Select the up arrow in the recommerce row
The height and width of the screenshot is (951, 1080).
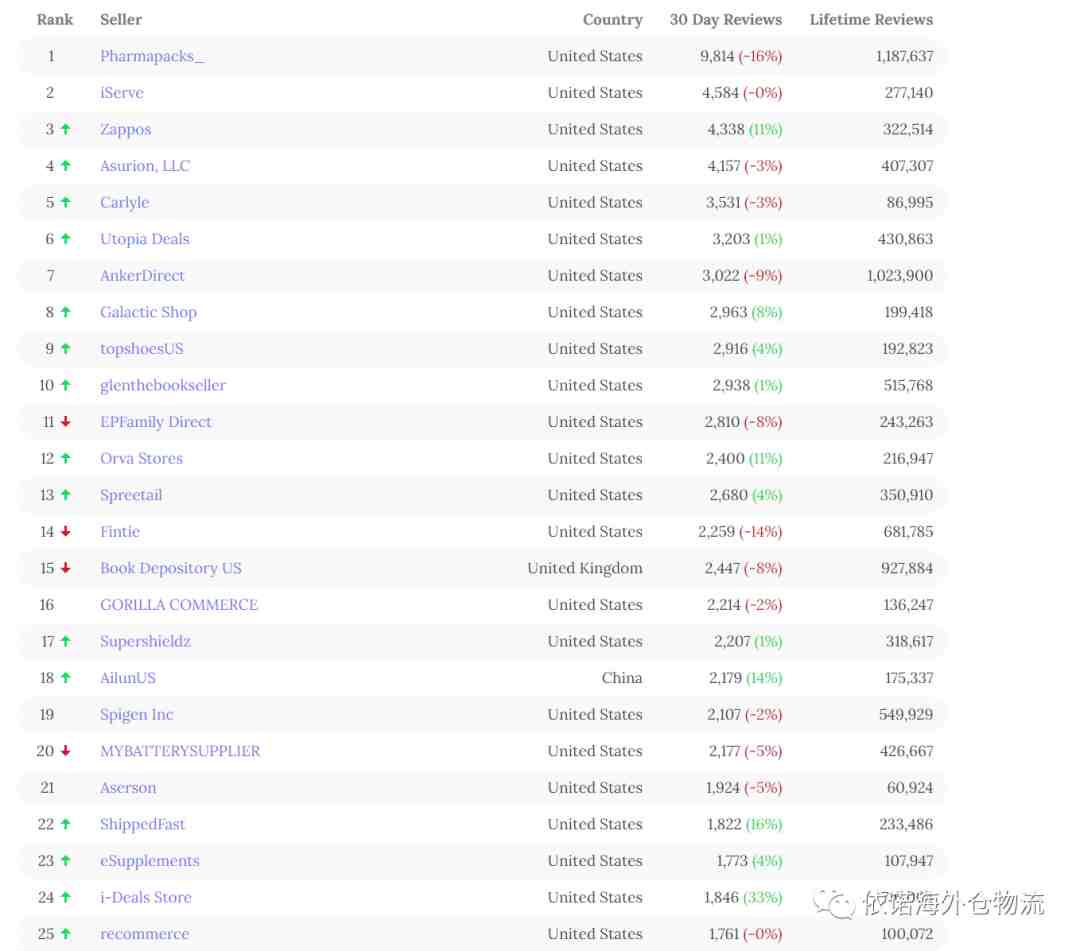click(65, 934)
